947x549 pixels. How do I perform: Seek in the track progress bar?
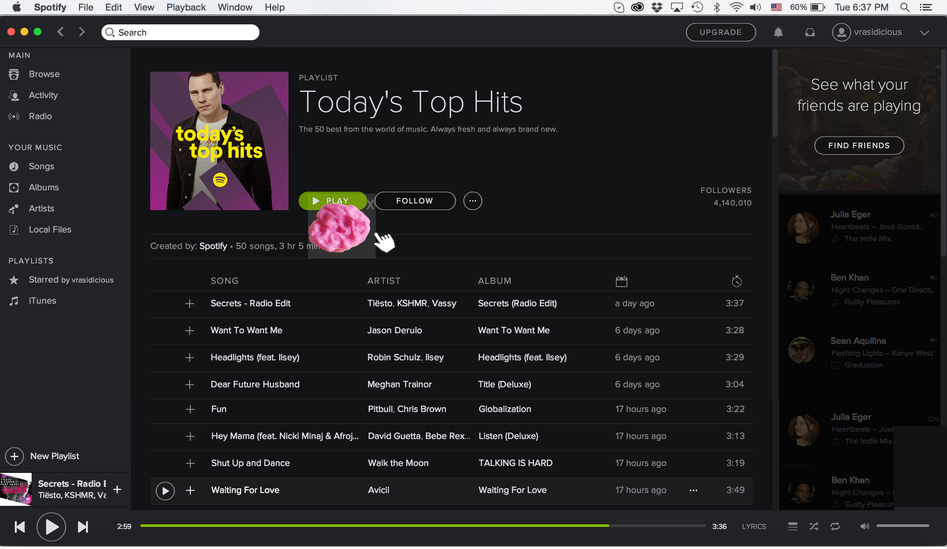423,526
